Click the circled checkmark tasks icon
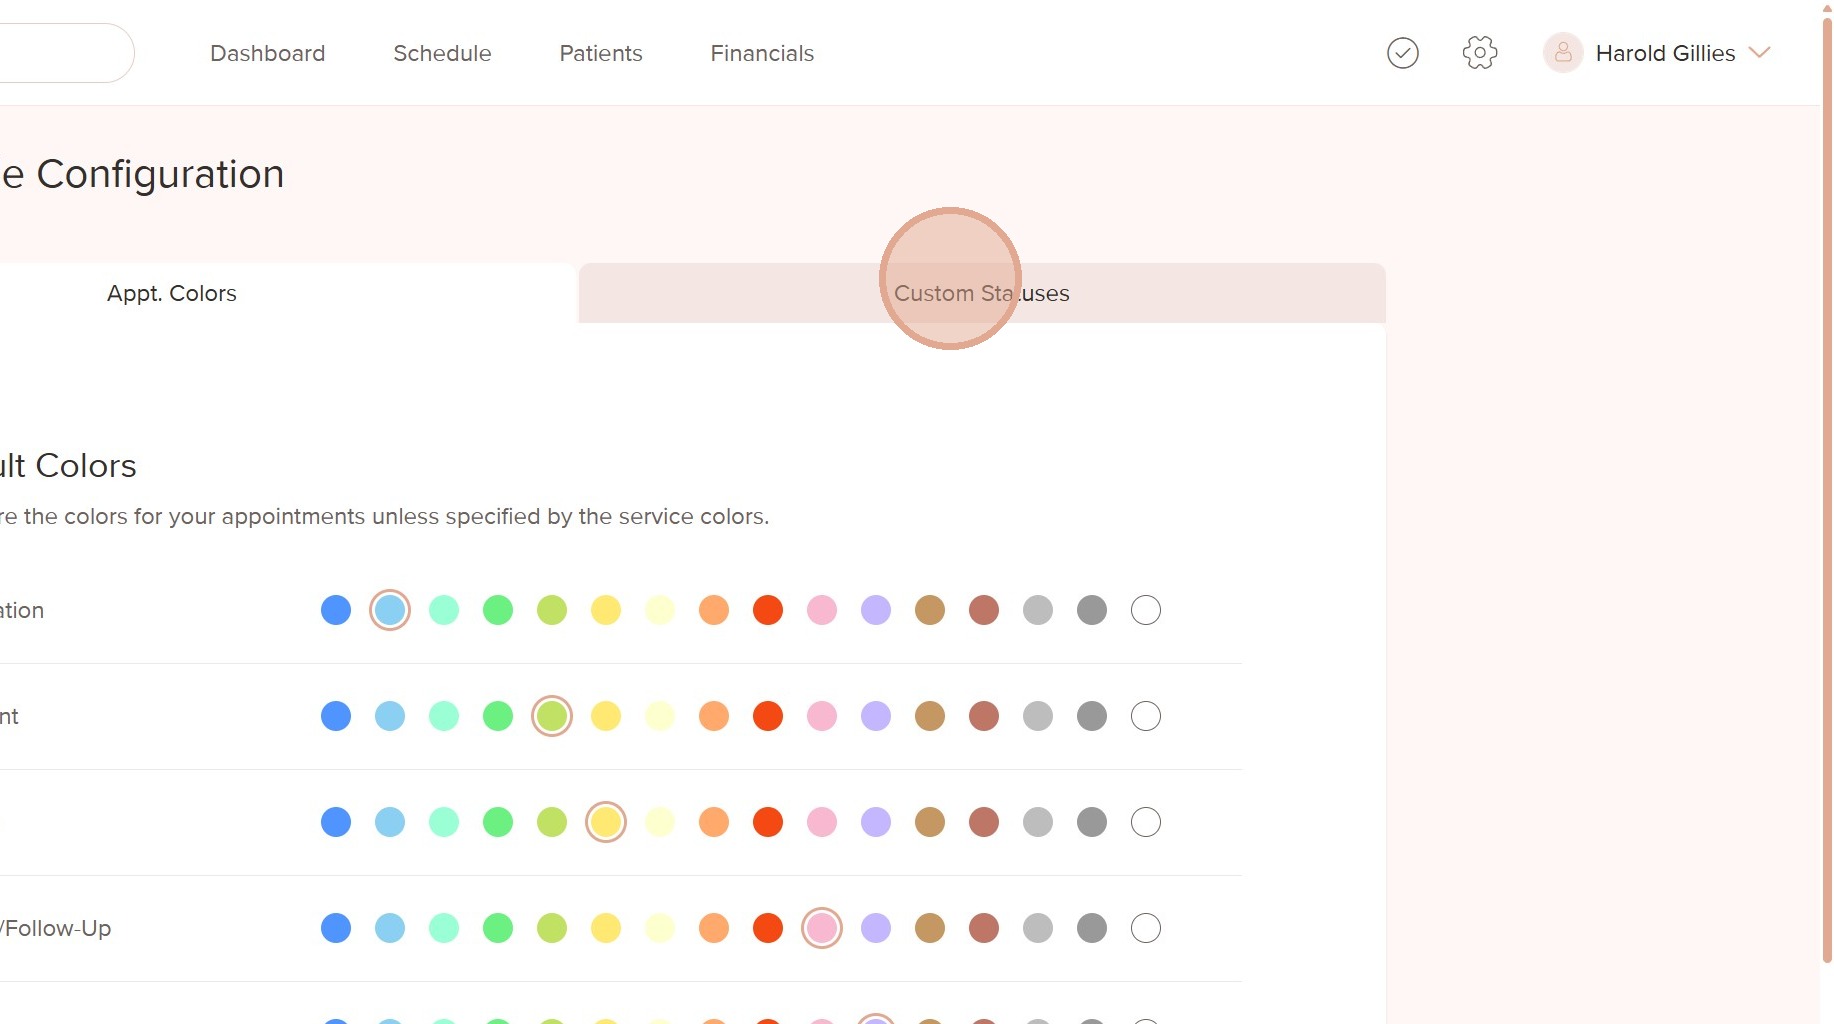Screen dimensions: 1834x1024 point(1403,53)
